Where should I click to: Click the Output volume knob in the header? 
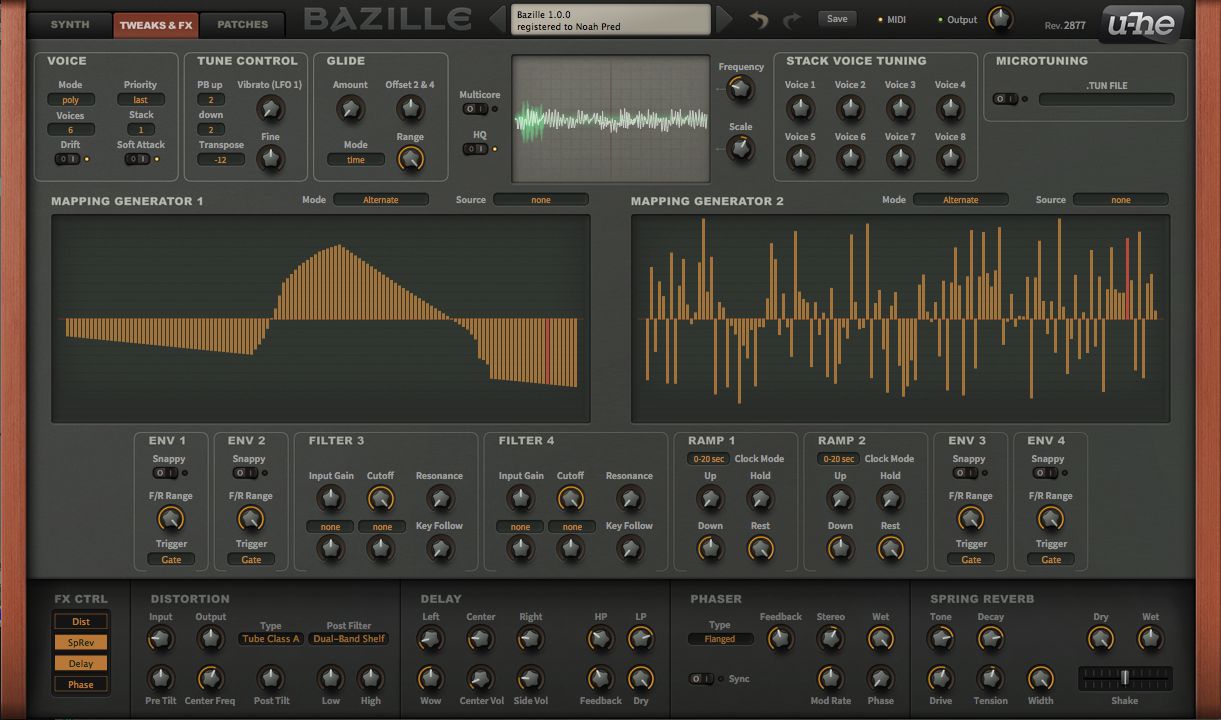999,19
